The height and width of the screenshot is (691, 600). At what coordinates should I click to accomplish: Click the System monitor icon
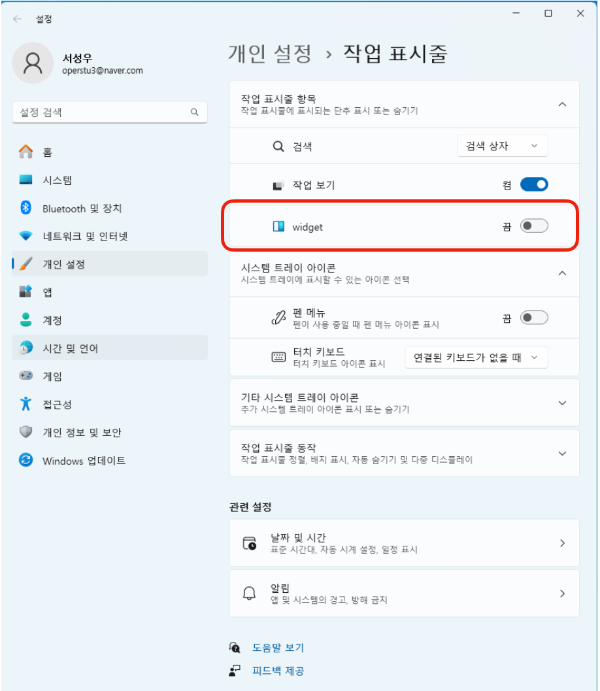pyautogui.click(x=26, y=179)
